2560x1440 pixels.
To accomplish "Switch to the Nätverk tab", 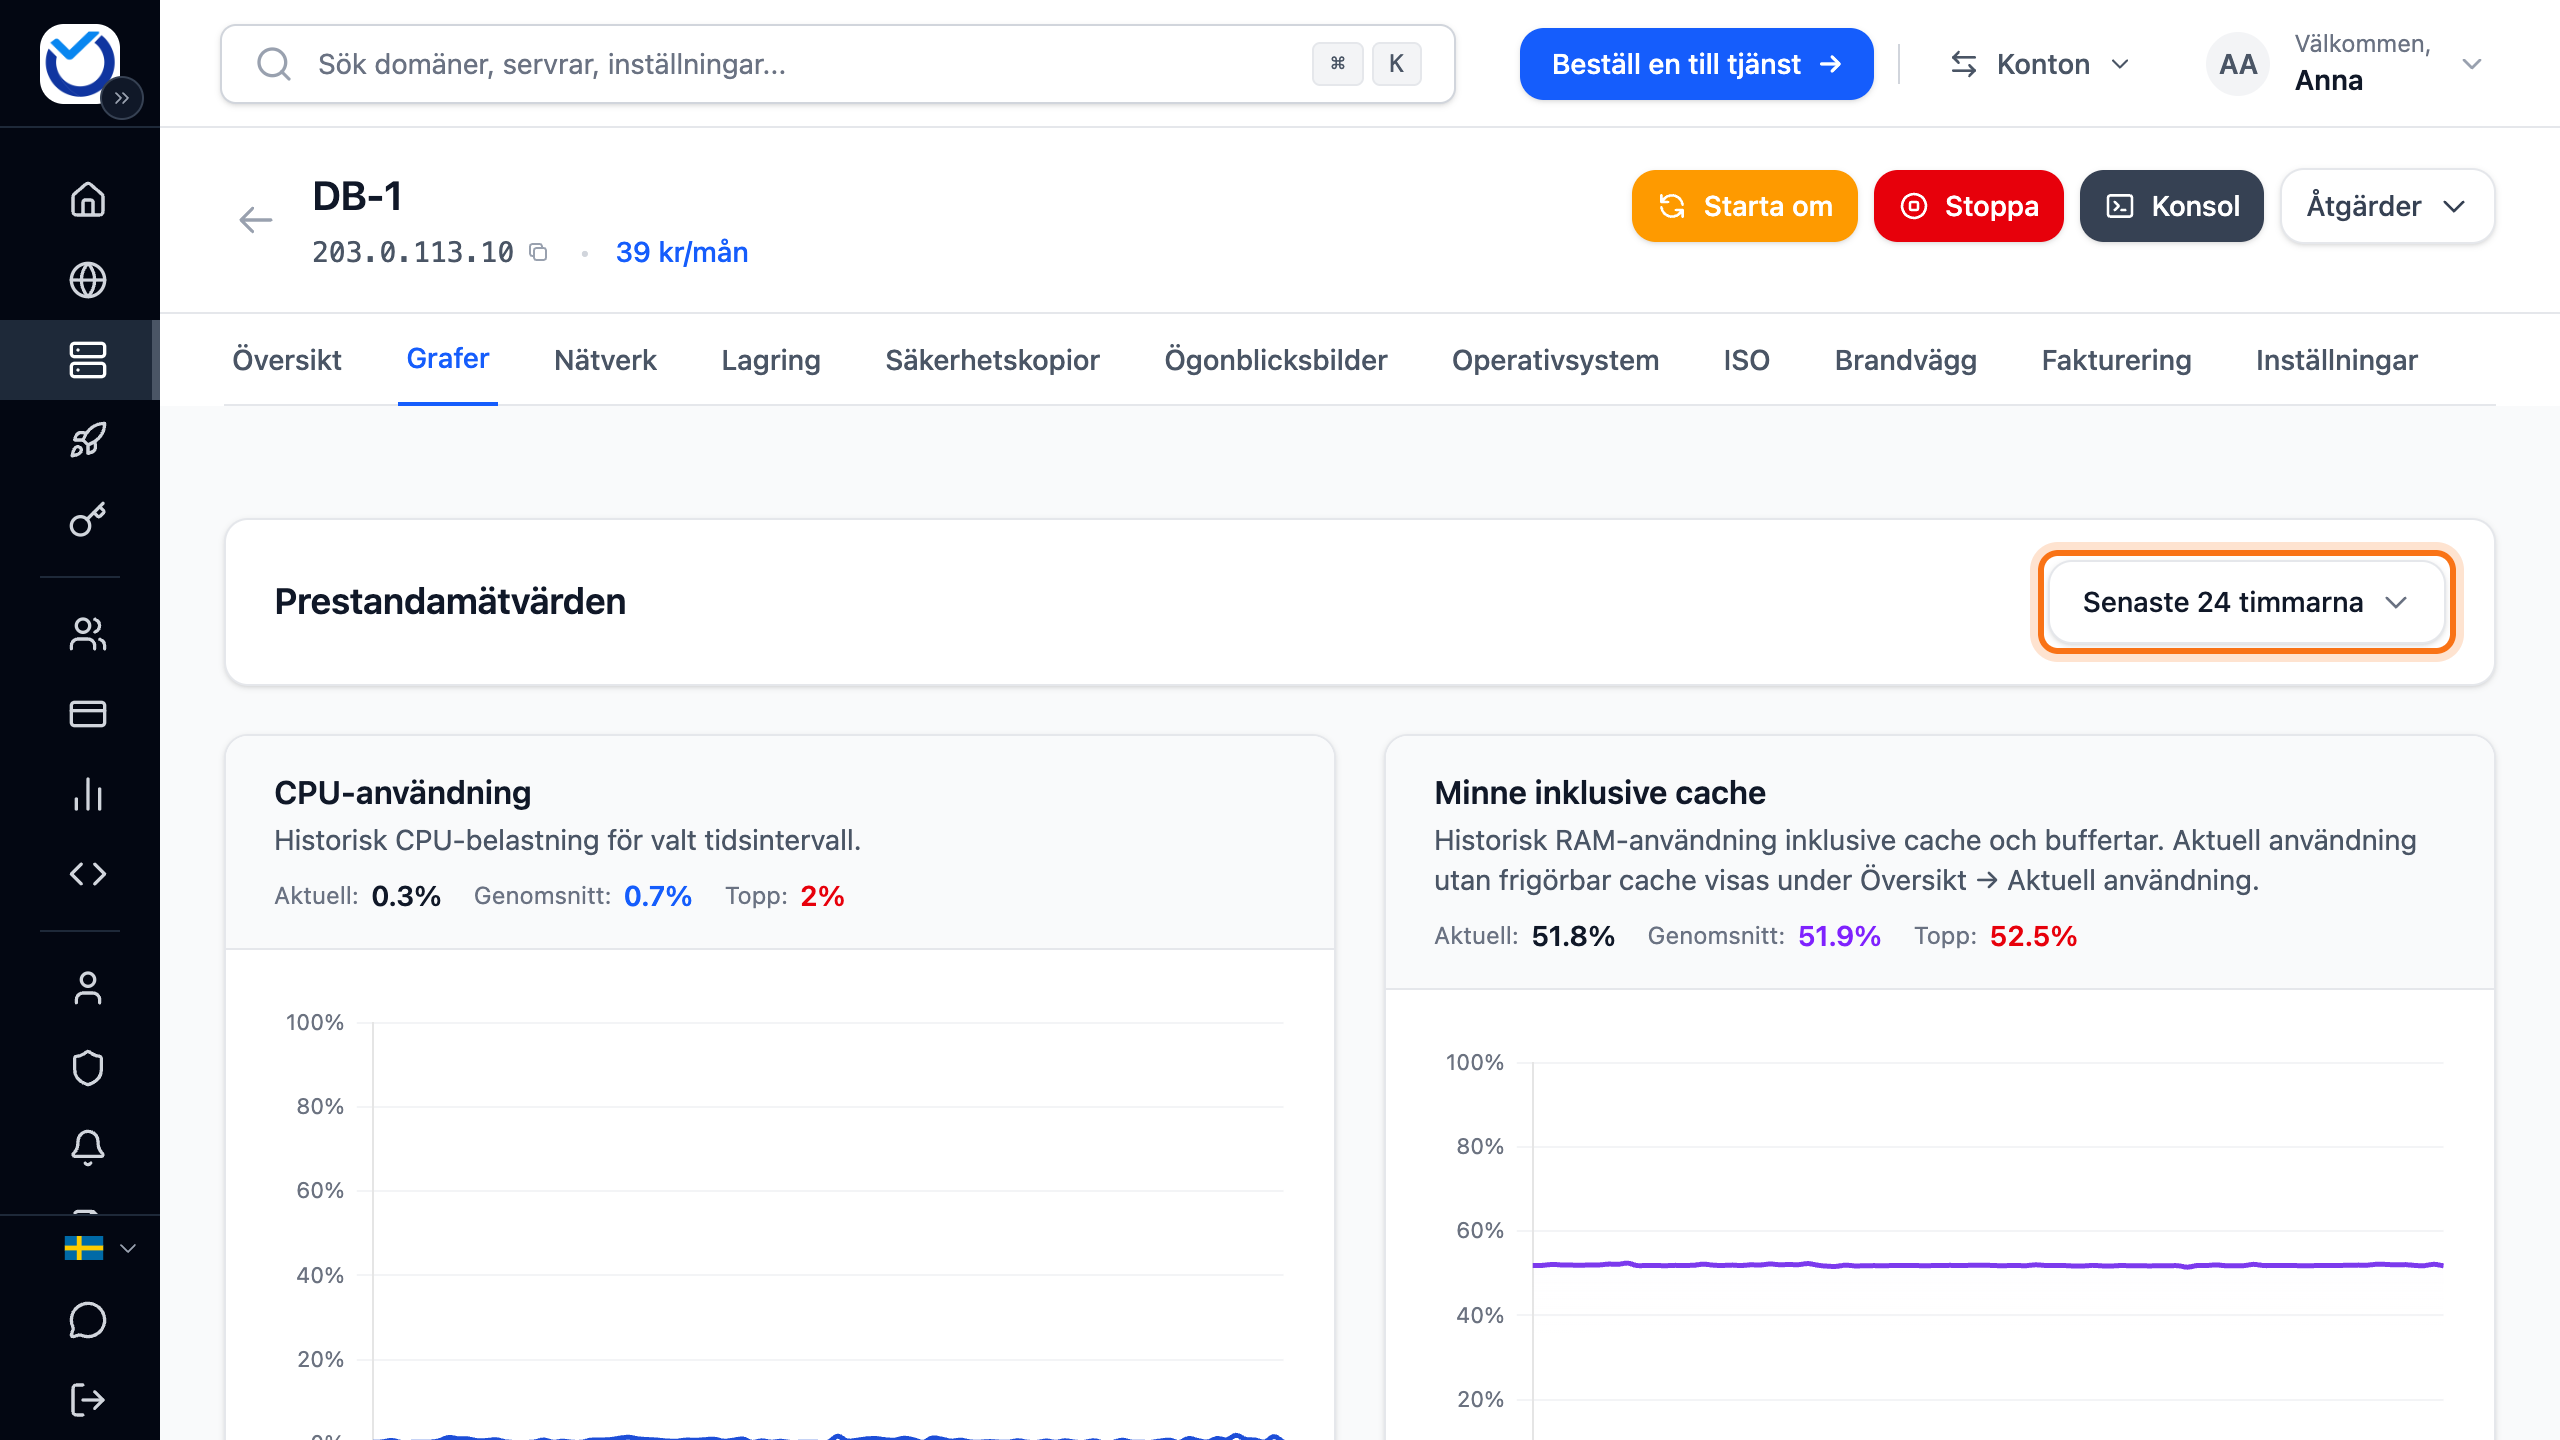I will pyautogui.click(x=605, y=360).
